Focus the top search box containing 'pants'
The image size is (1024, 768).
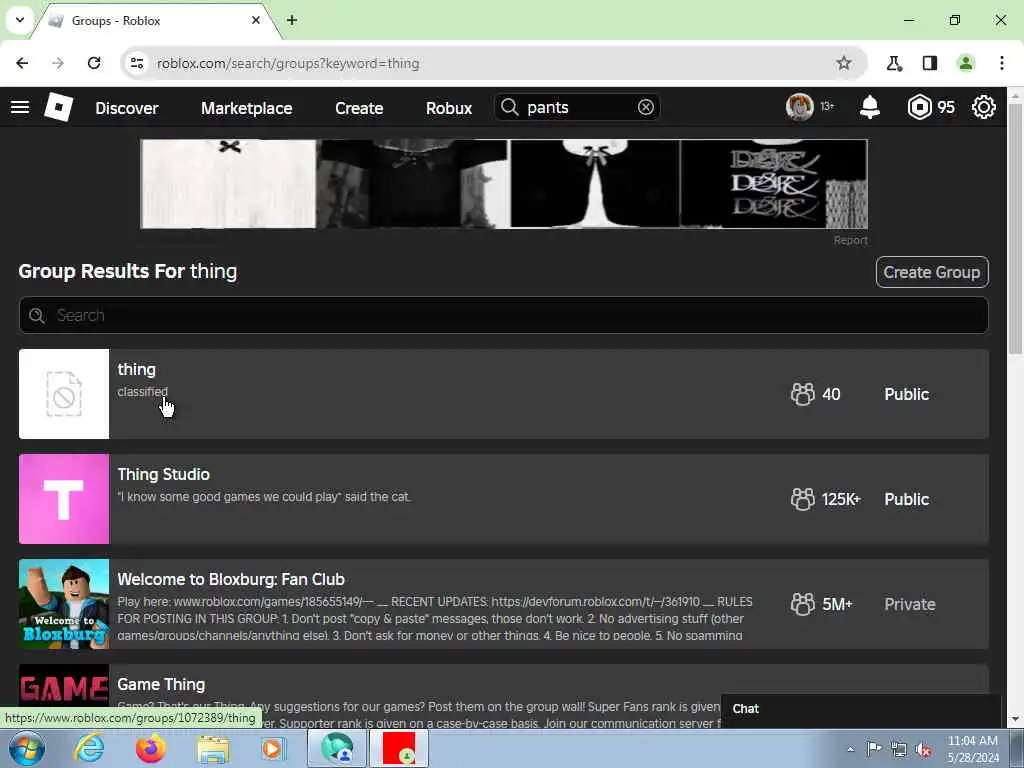[x=578, y=107]
